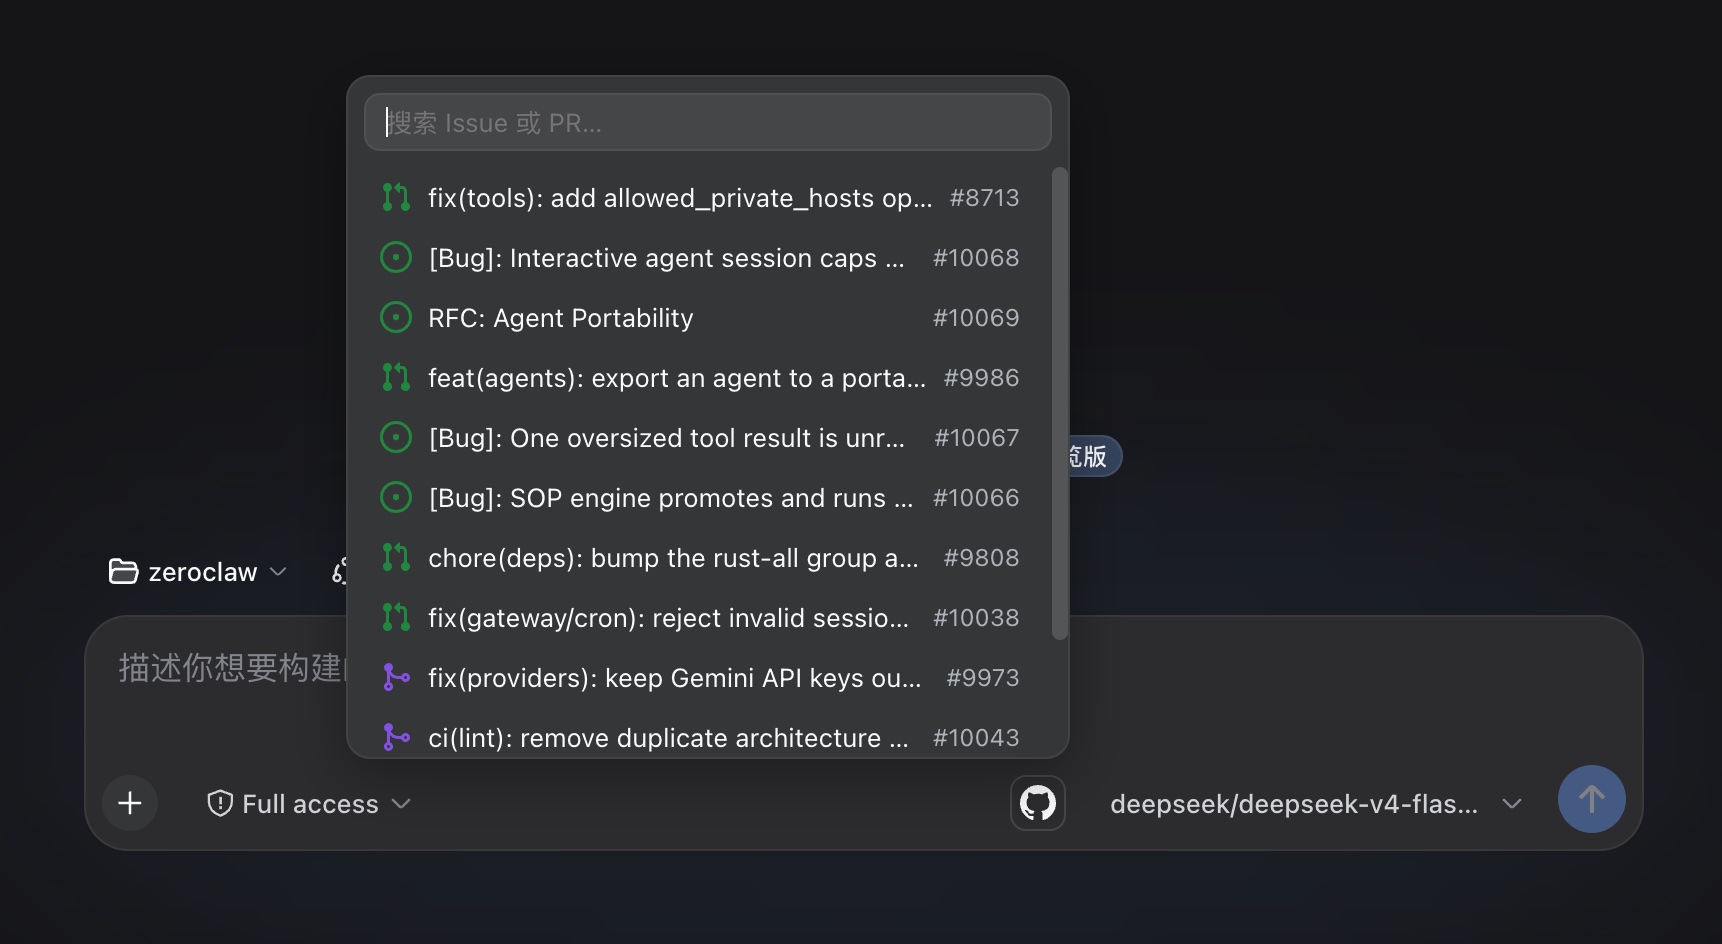Click the issue list scrollbar

[x=1060, y=403]
